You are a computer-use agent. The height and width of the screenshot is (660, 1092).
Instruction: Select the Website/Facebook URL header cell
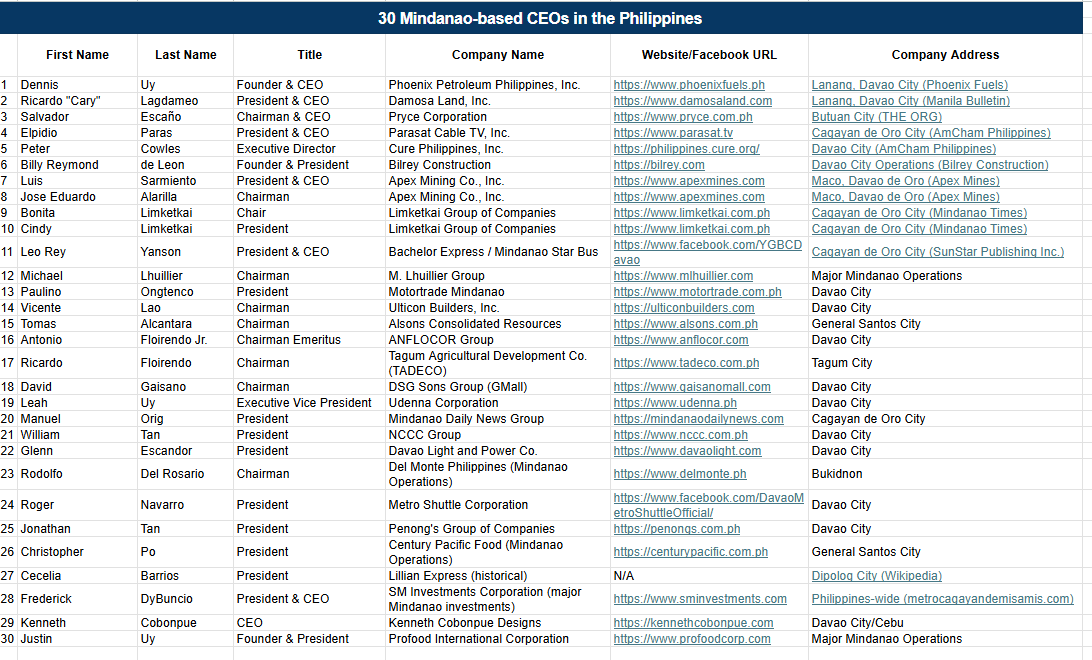709,55
